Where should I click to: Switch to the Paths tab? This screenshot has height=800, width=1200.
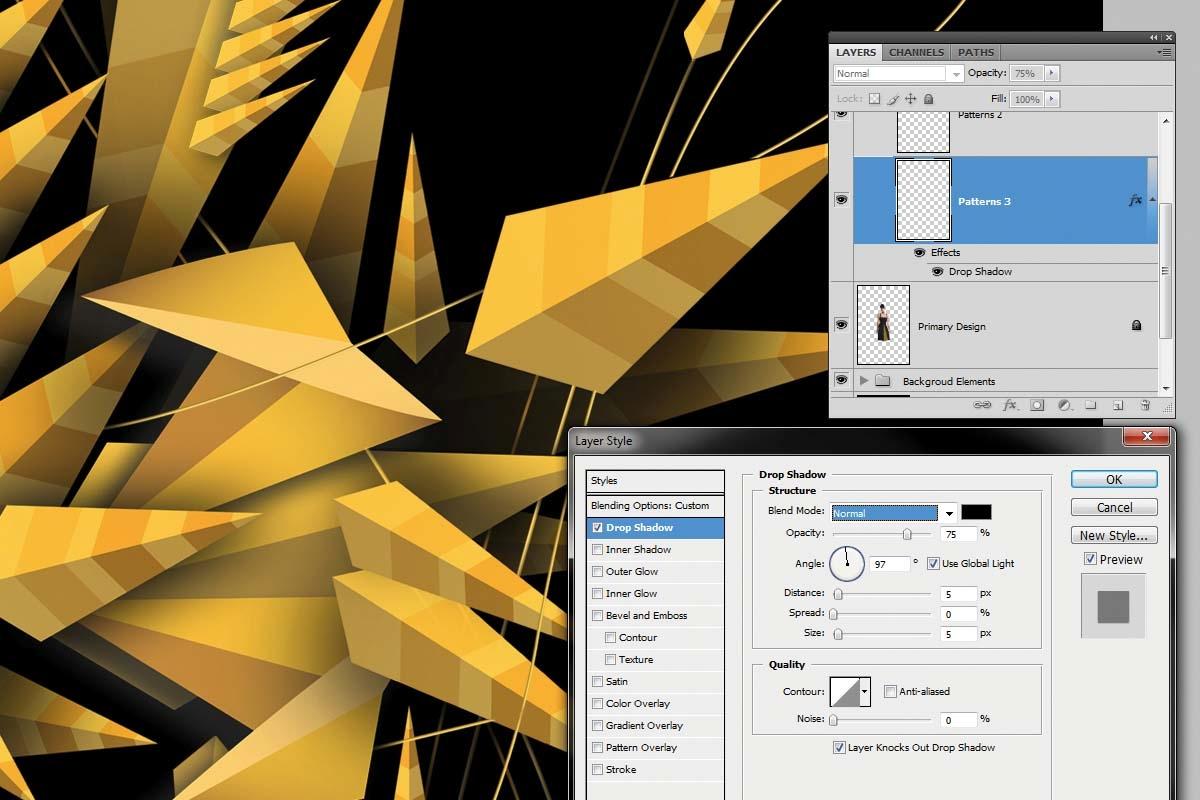[x=976, y=52]
